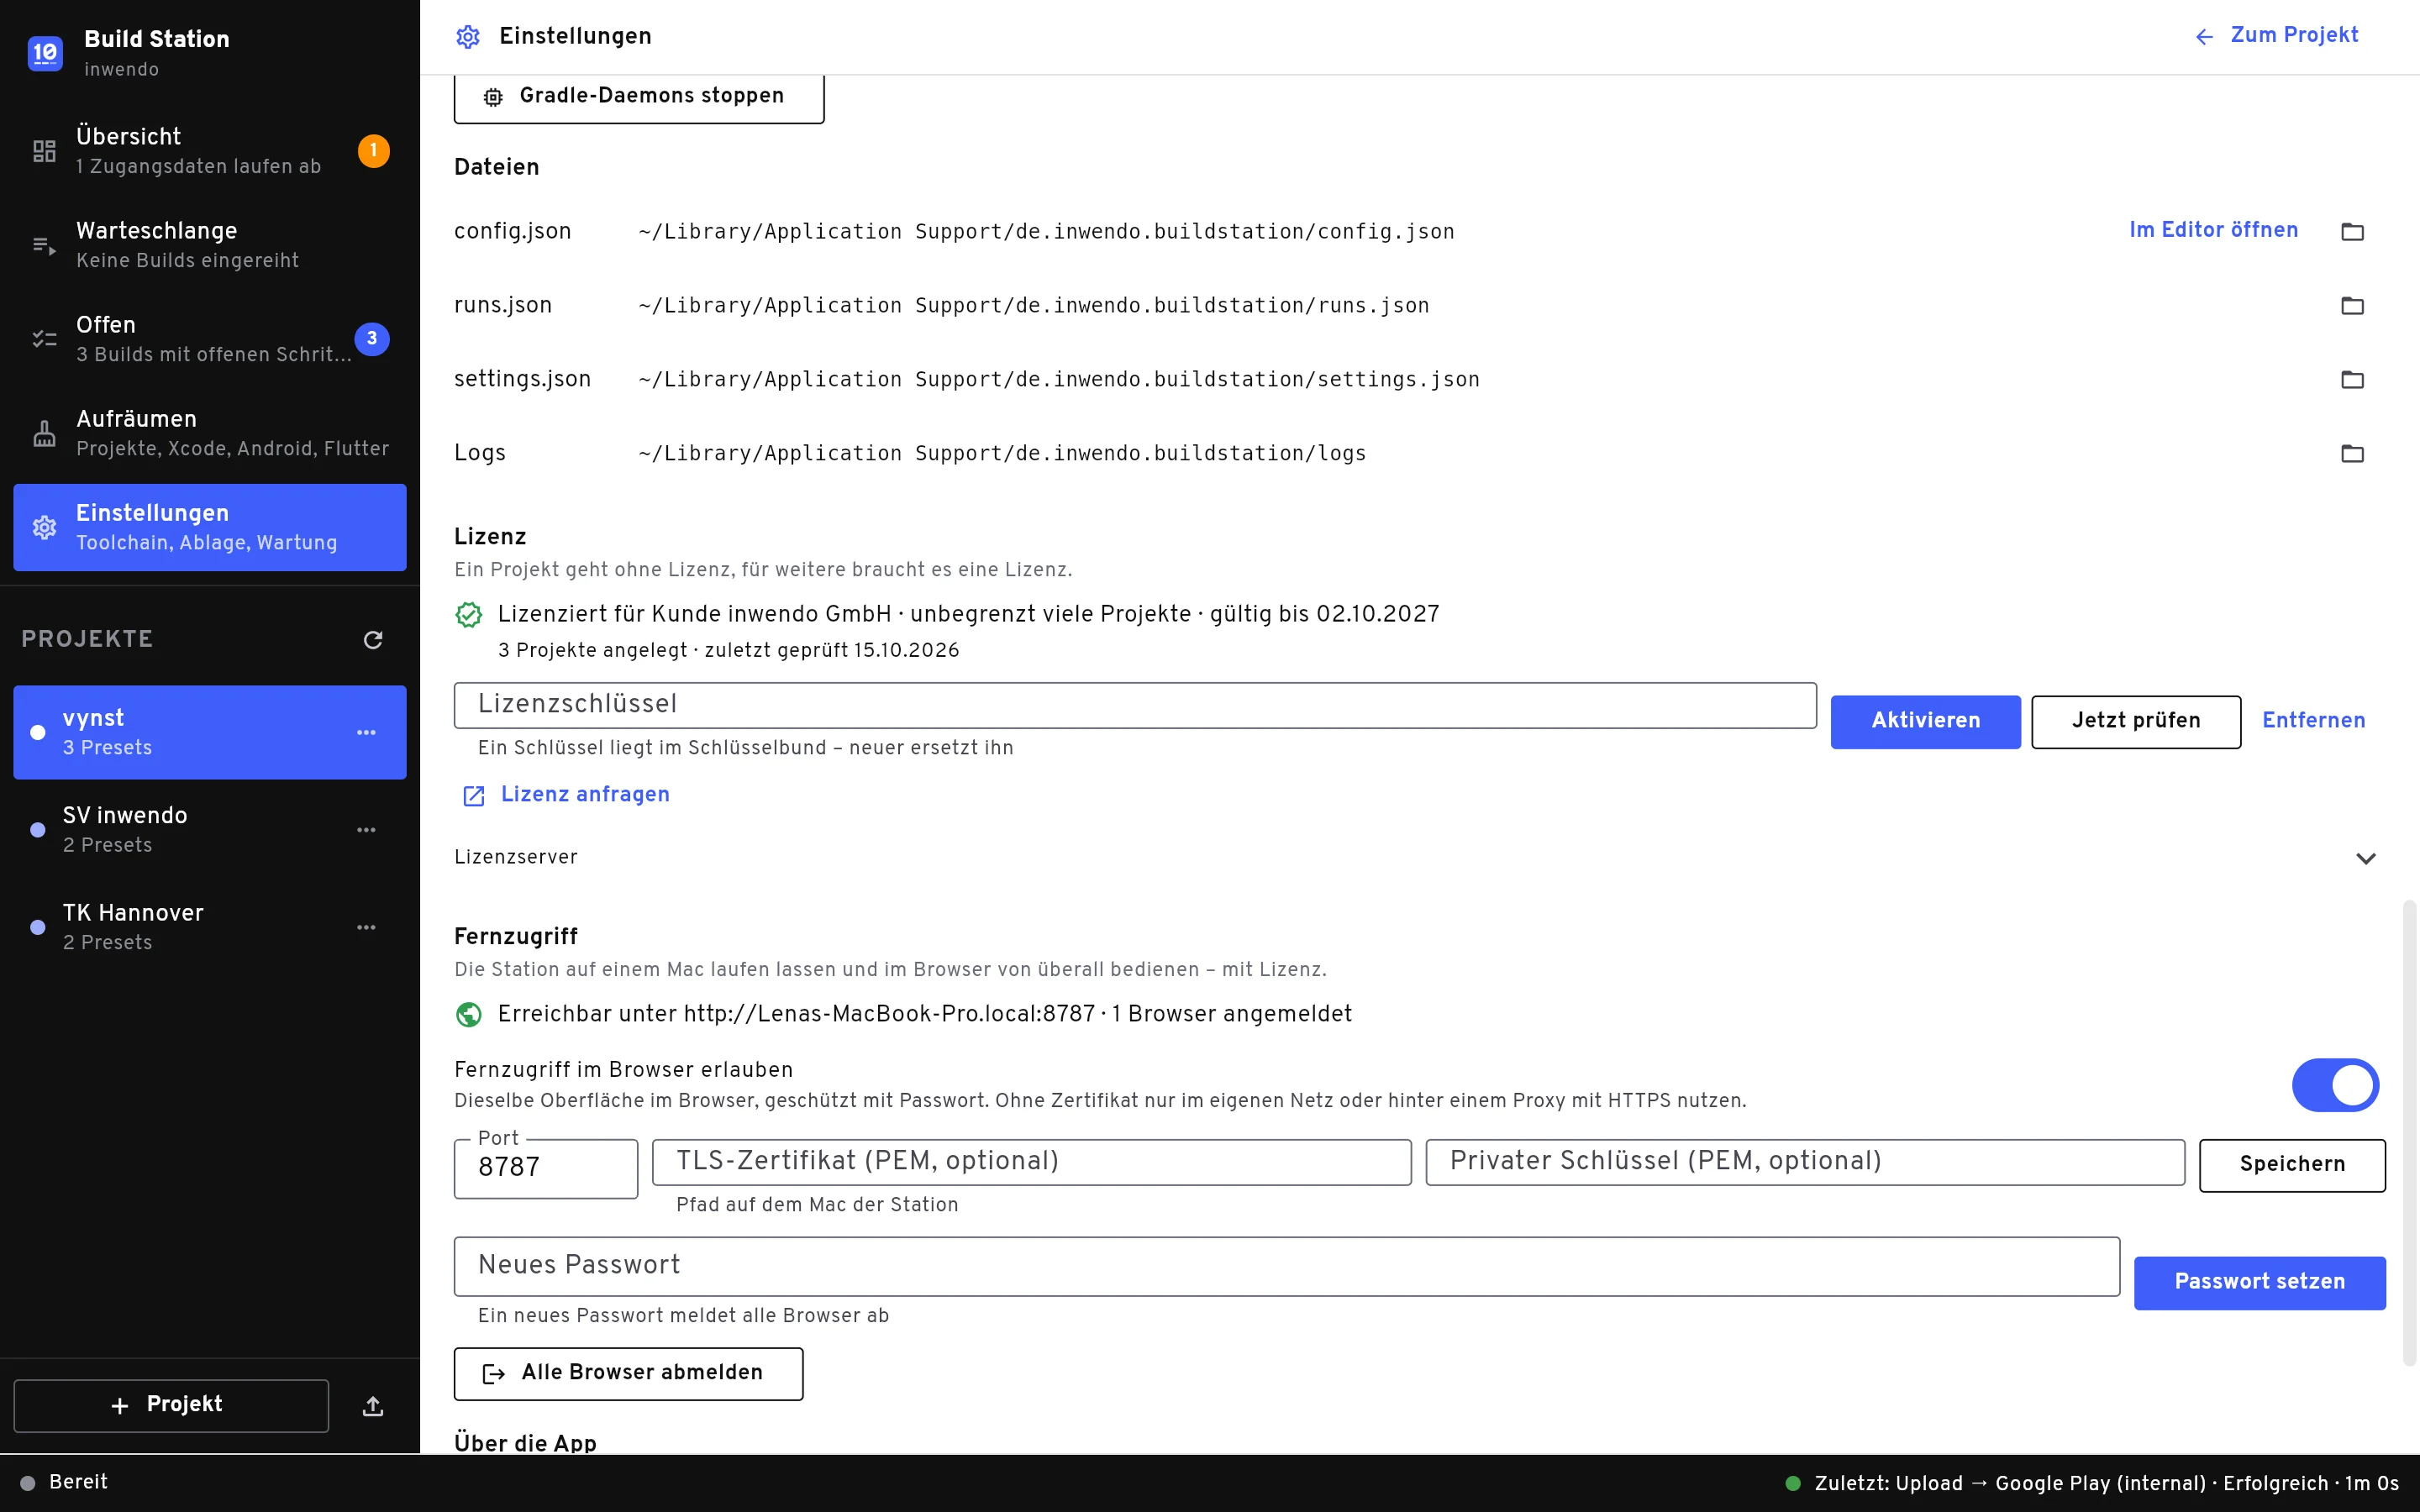
Task: Open the Offen builds view
Action: coord(210,339)
